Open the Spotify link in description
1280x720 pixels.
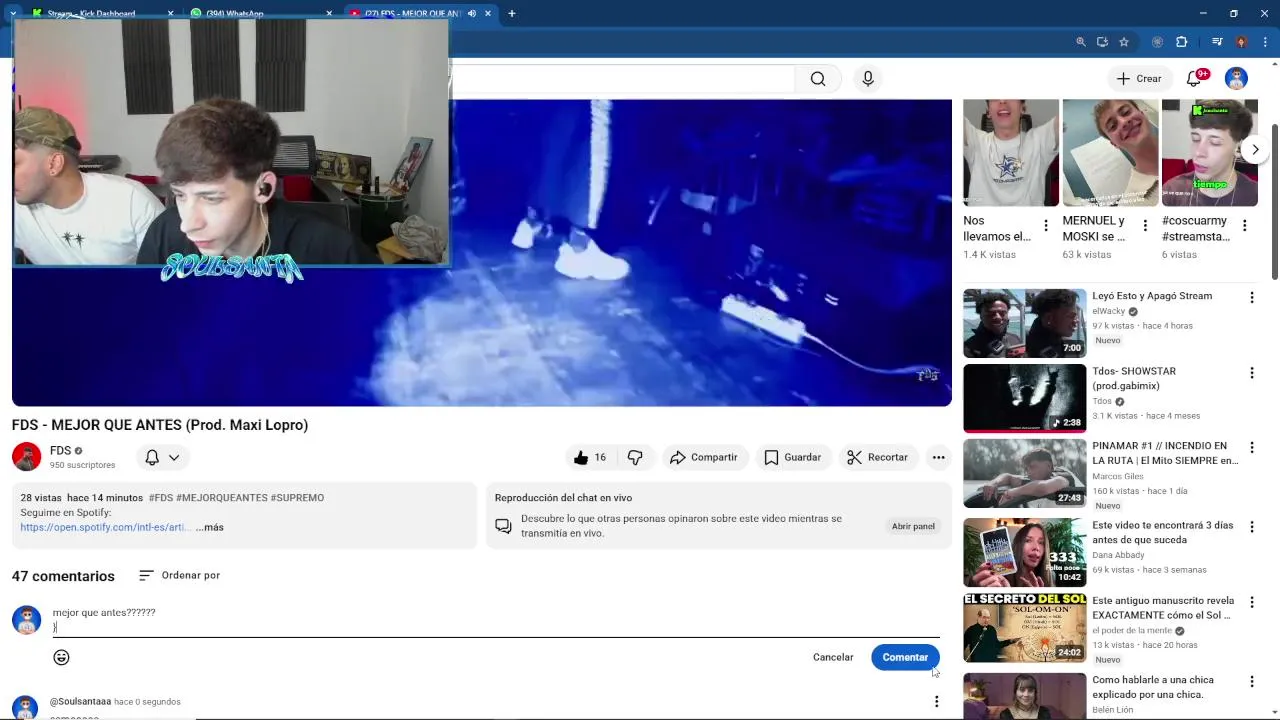105,527
